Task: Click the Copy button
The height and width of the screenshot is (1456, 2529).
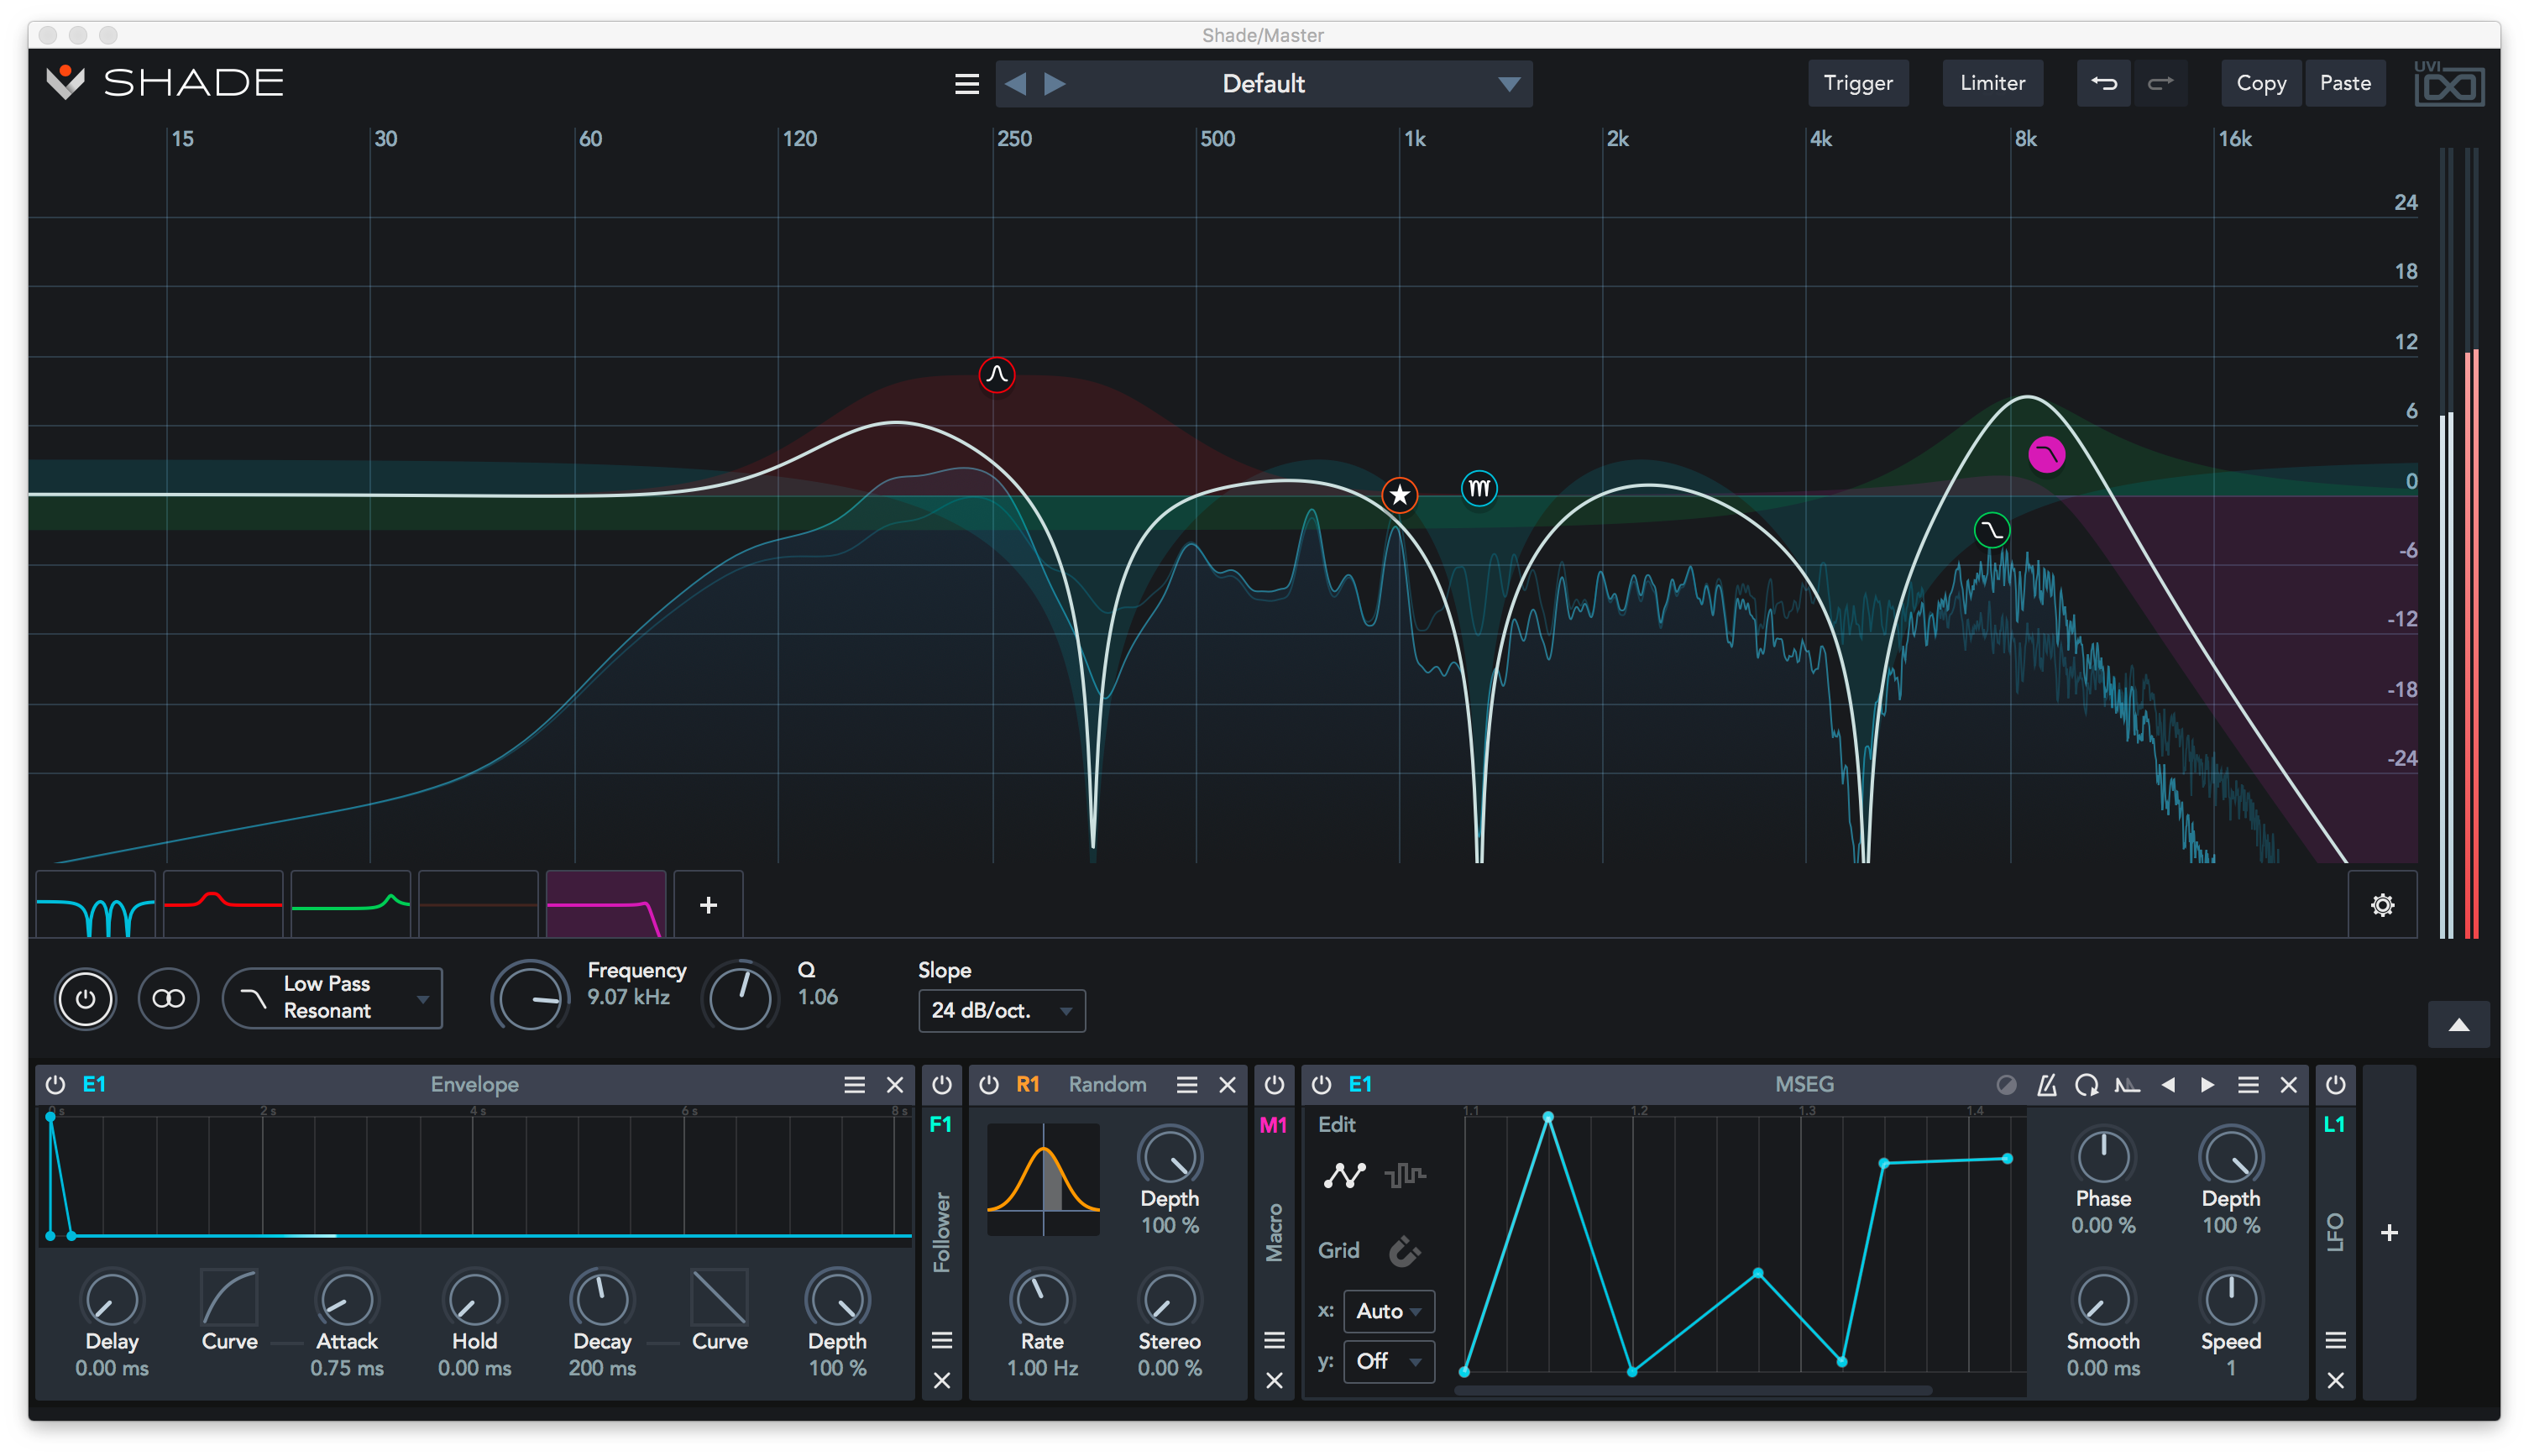Action: pyautogui.click(x=2260, y=83)
